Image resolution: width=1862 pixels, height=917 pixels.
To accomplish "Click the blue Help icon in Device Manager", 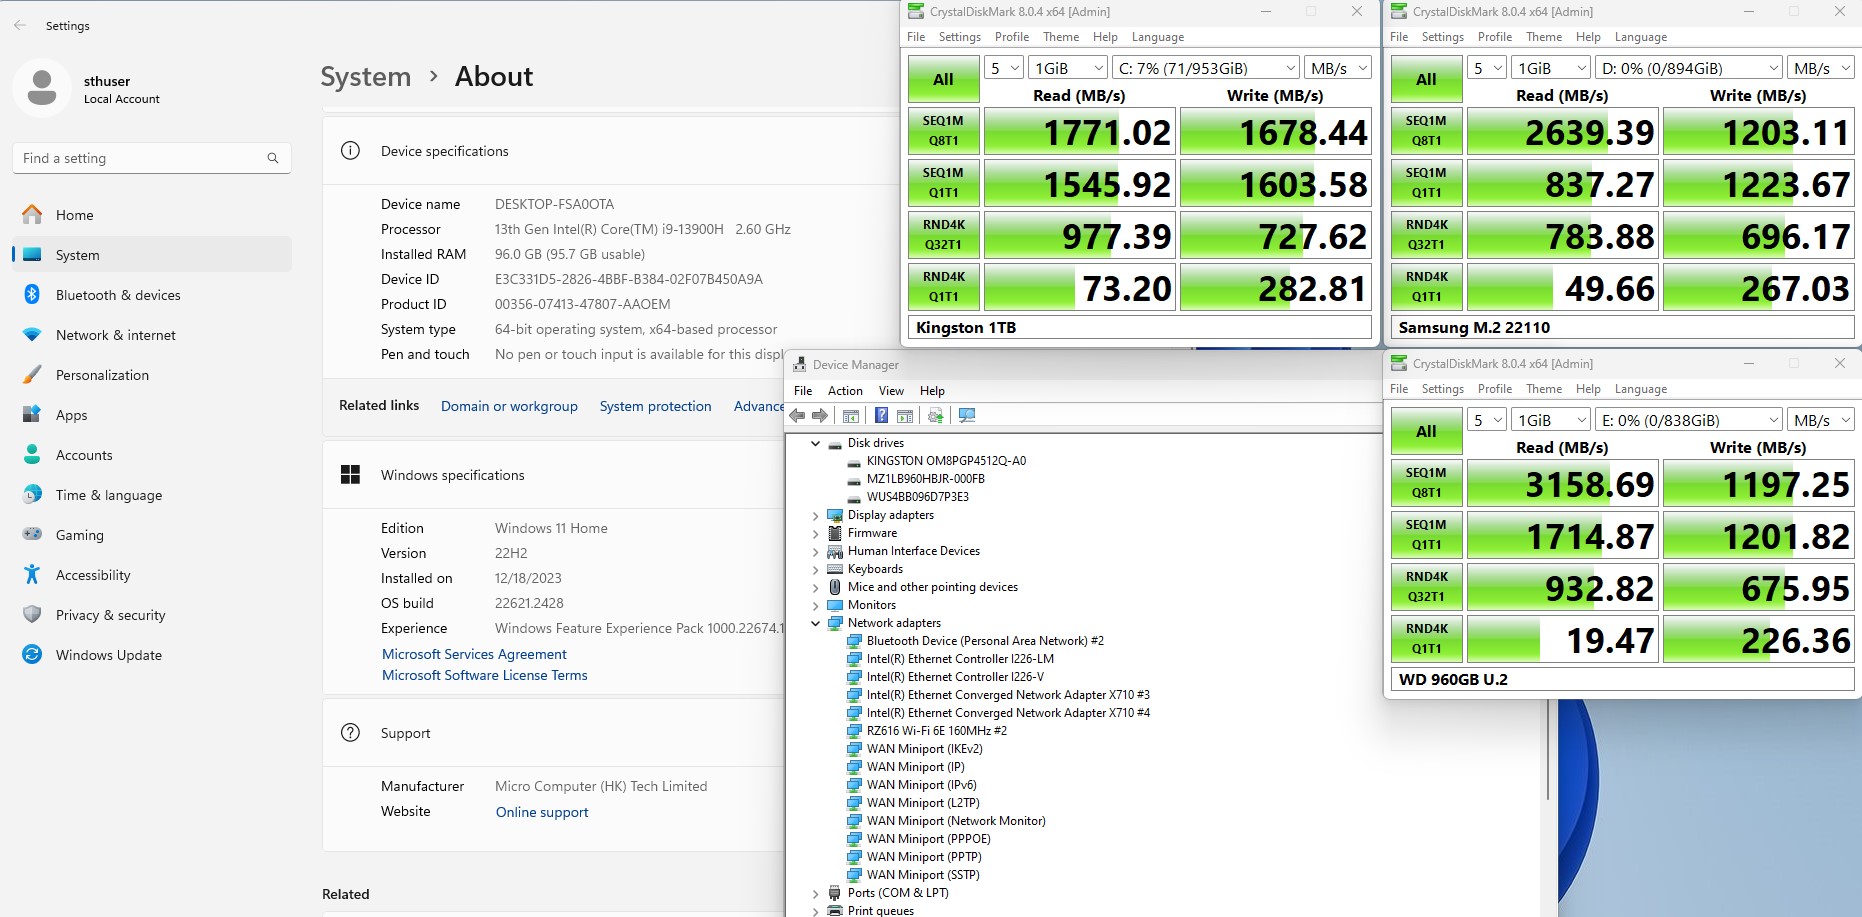I will (881, 416).
